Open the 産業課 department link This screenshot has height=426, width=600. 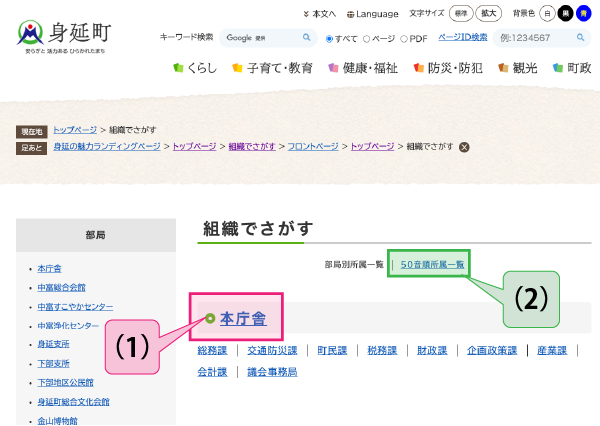(x=552, y=350)
